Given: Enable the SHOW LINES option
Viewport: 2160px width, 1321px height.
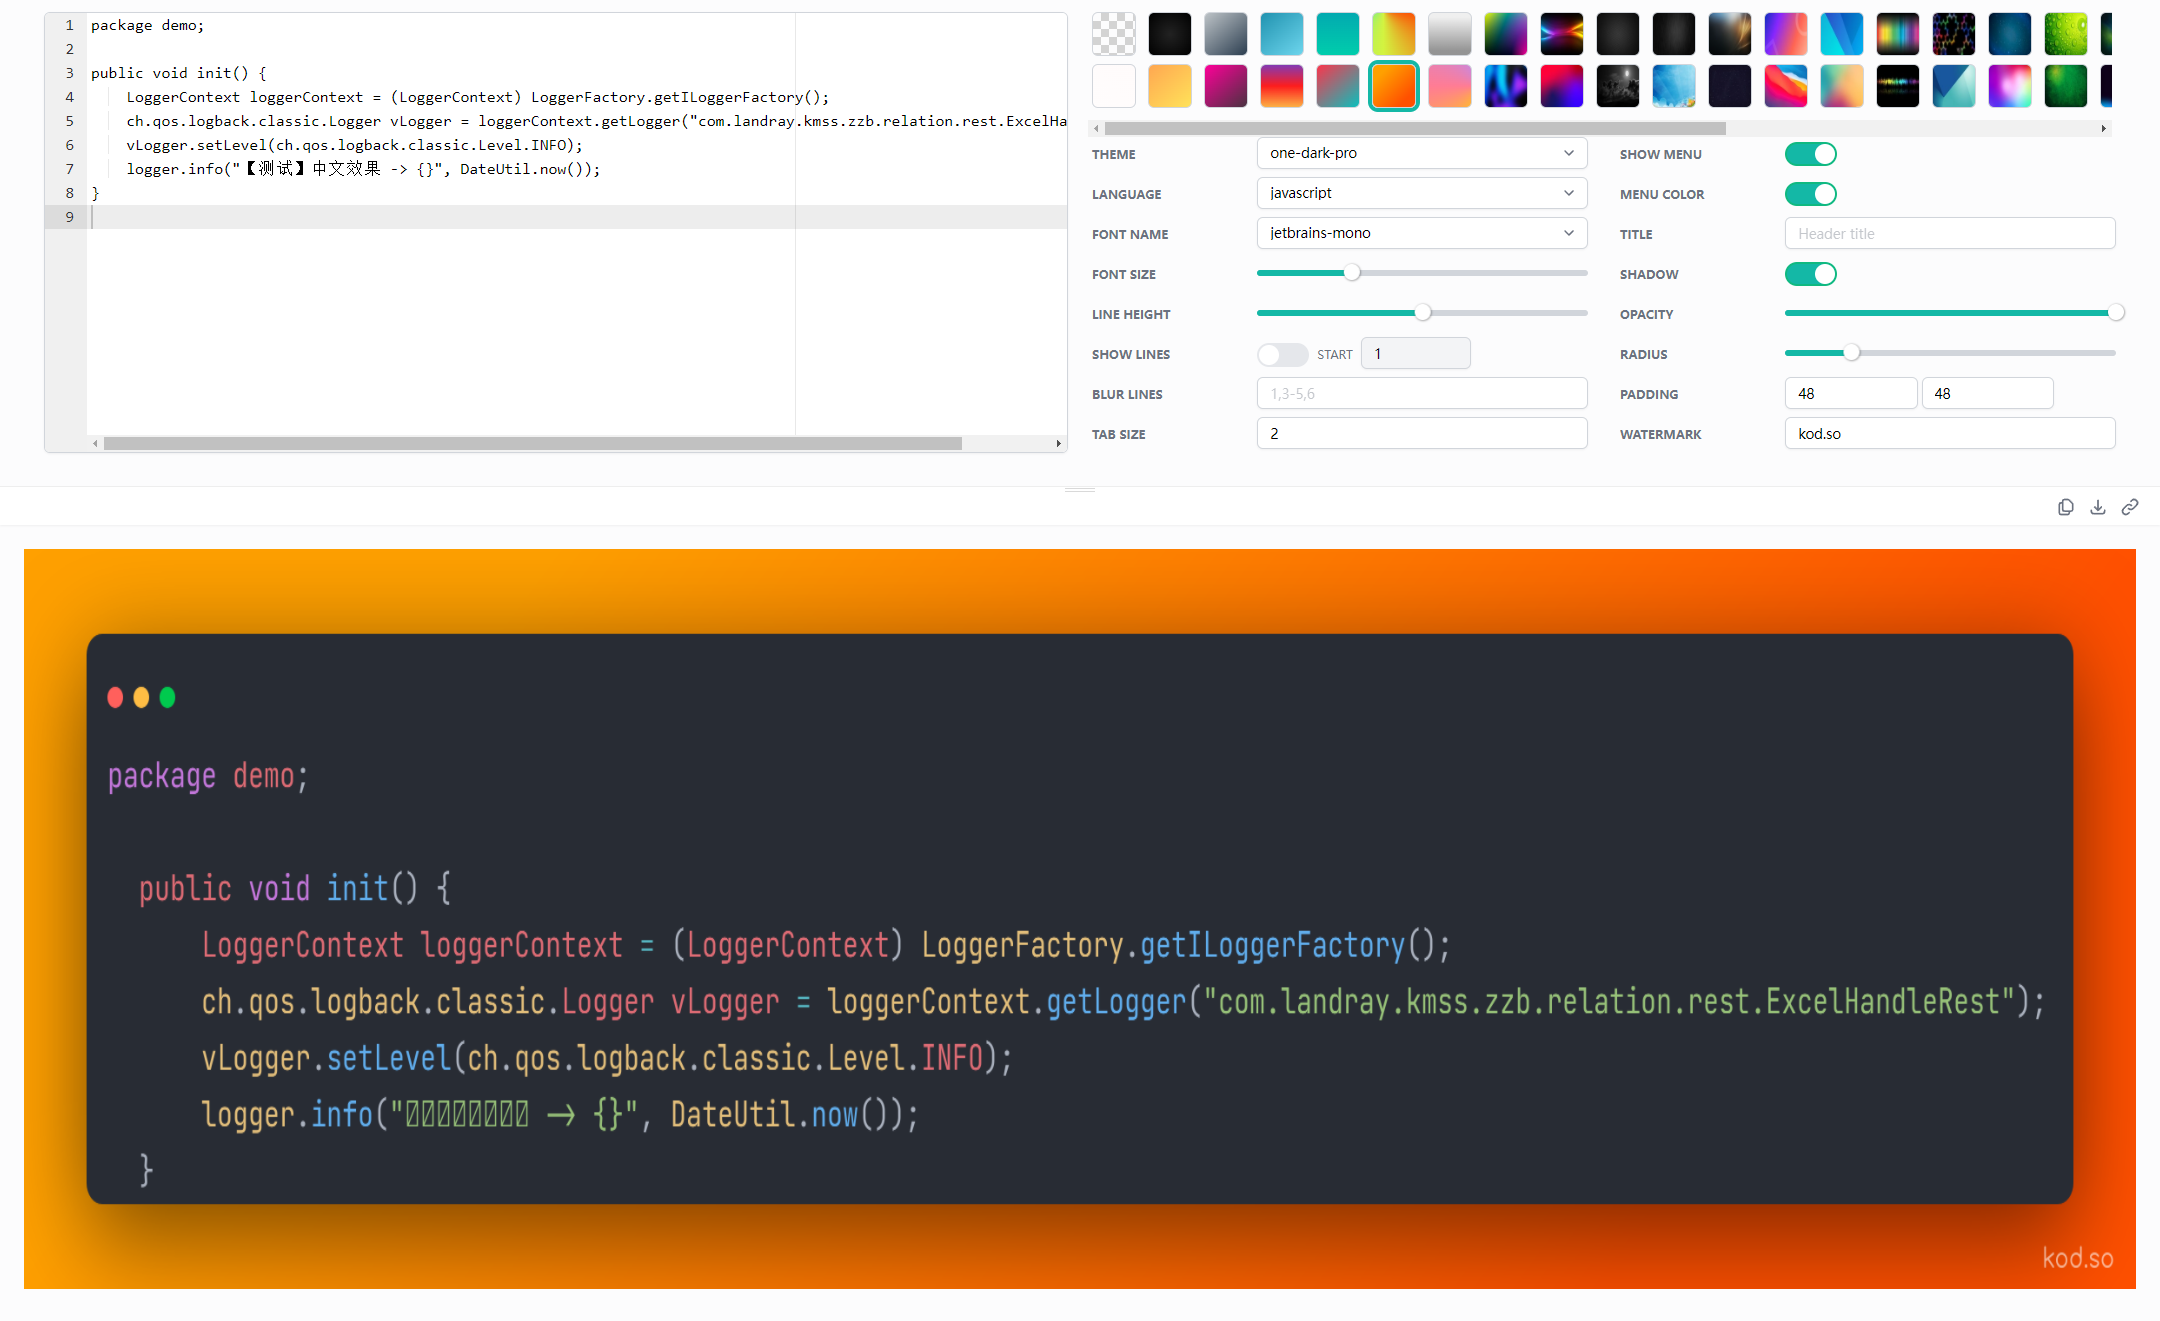Looking at the screenshot, I should coord(1283,354).
